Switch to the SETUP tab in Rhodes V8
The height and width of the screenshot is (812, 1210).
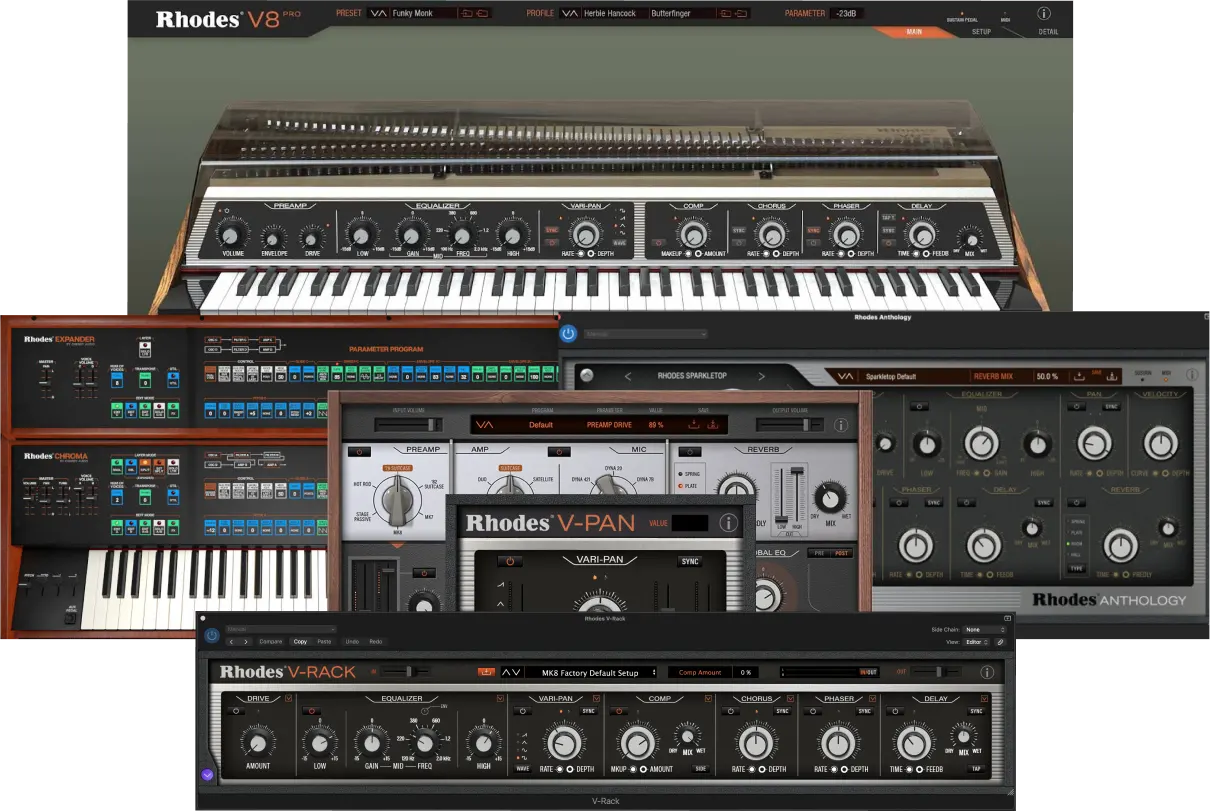click(981, 31)
